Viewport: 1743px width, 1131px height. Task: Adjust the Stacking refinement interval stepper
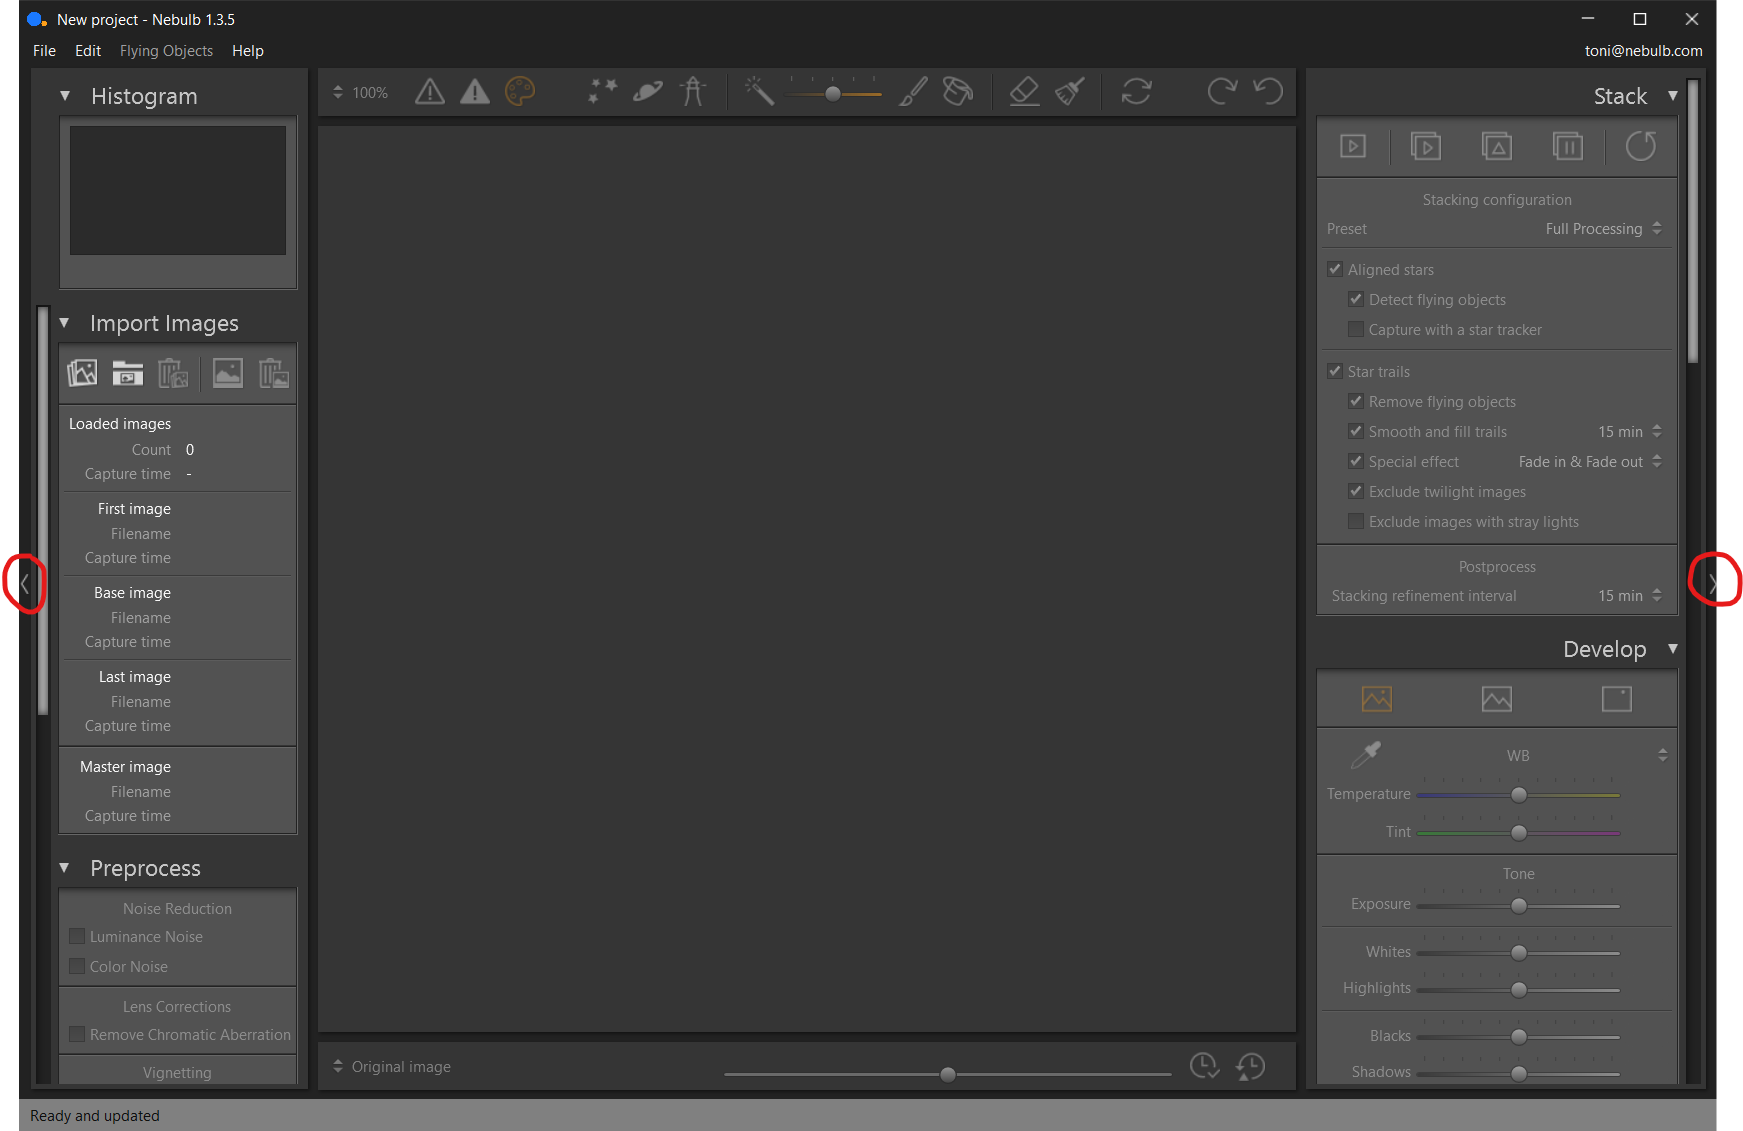(1657, 595)
